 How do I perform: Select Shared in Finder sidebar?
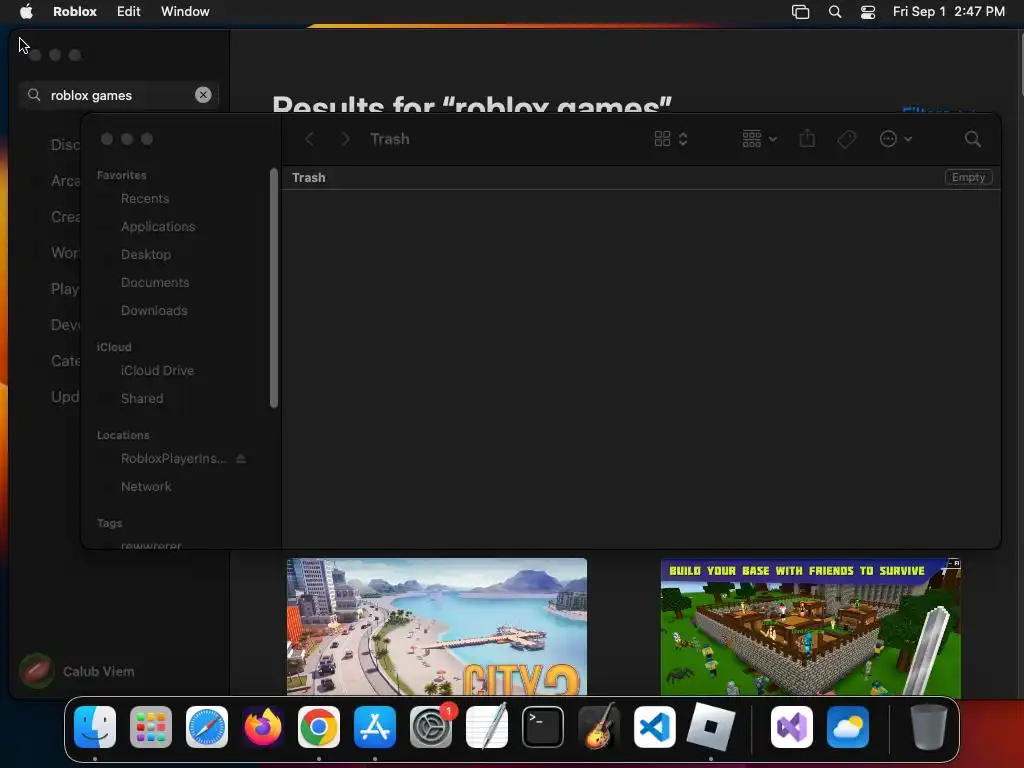tap(142, 398)
